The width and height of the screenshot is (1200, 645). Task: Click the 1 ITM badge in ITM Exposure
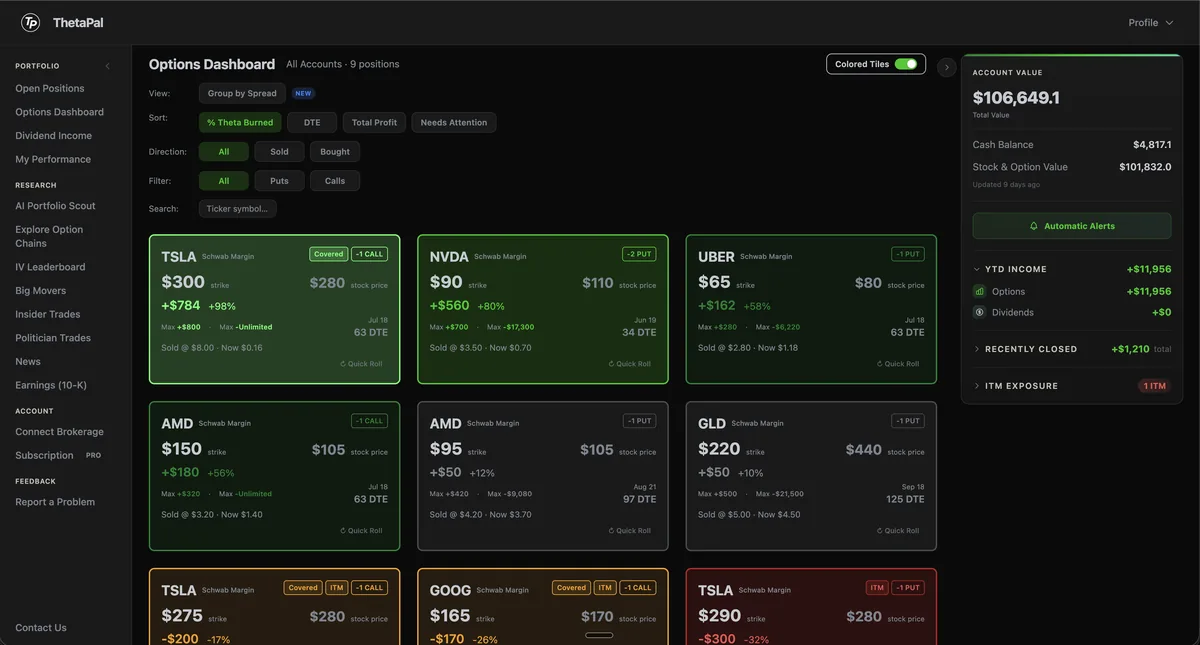click(1154, 386)
